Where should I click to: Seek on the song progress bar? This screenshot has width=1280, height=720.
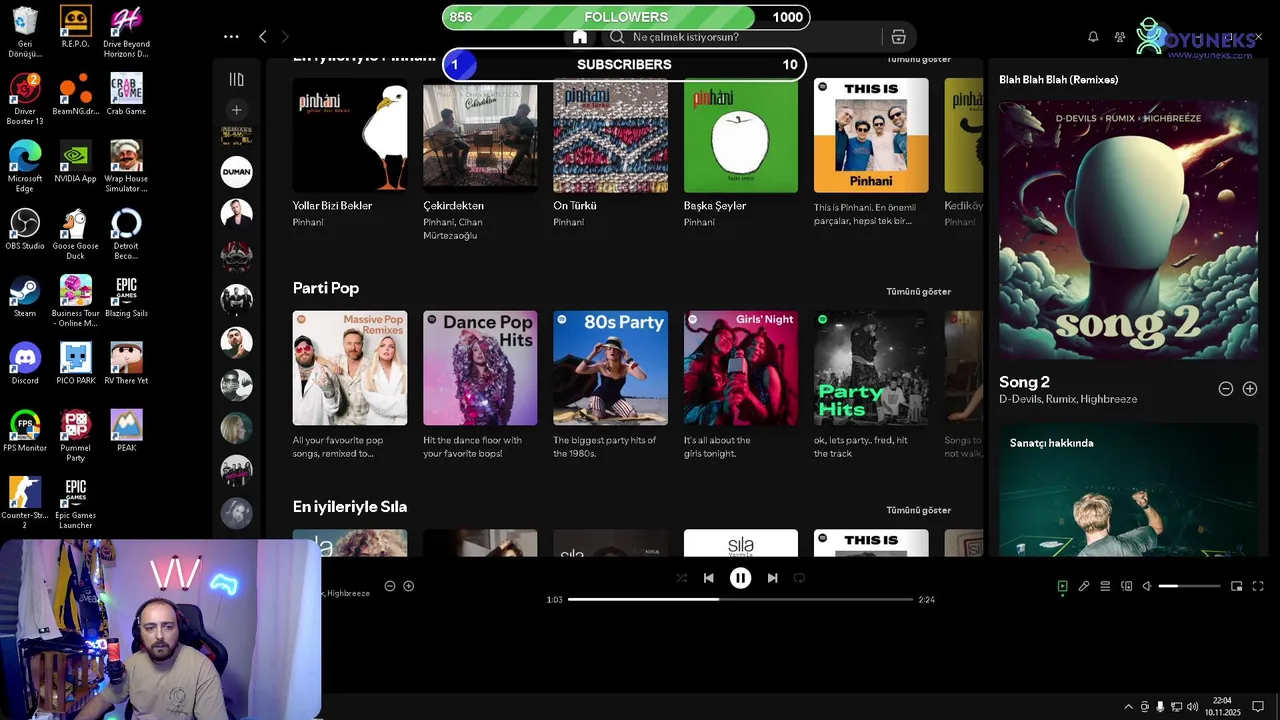coord(740,600)
